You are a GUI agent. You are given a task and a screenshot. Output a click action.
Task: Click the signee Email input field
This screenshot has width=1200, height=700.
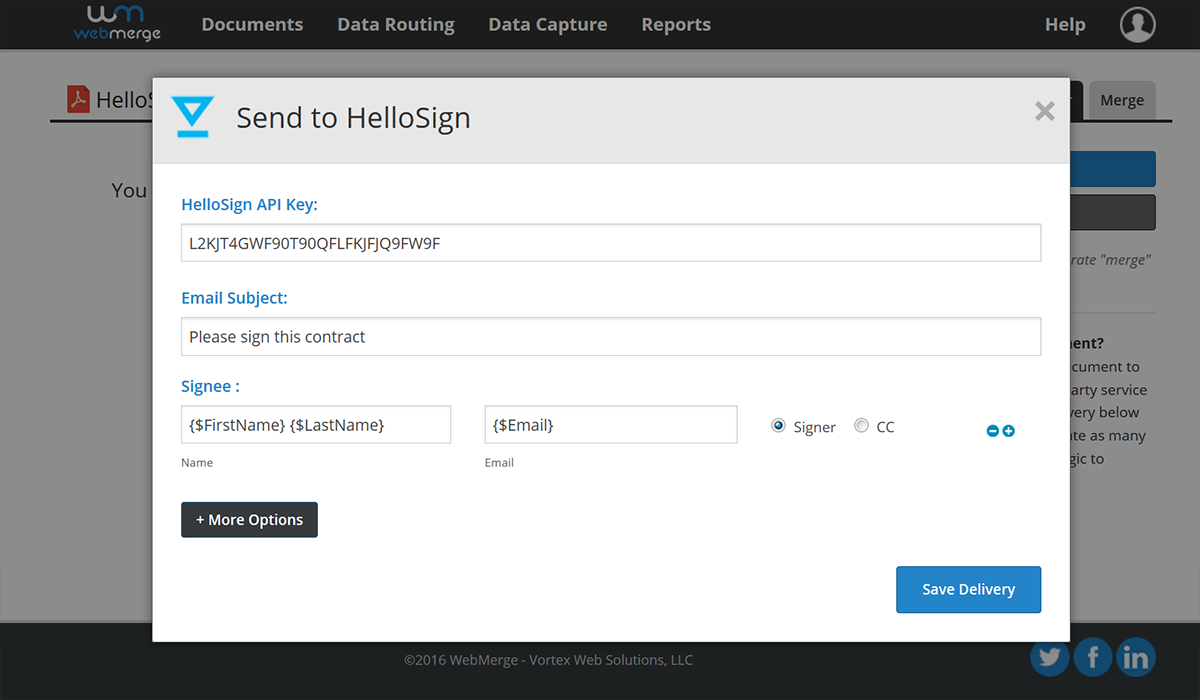tap(611, 424)
